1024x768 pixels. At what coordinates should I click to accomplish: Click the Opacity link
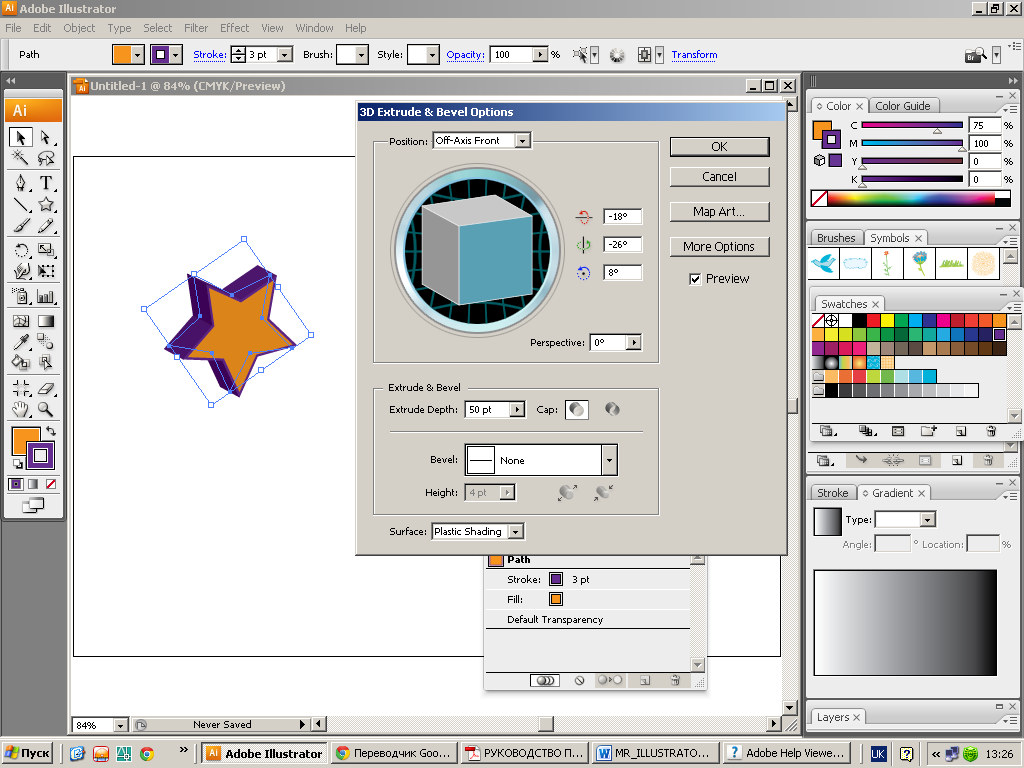tap(466, 55)
